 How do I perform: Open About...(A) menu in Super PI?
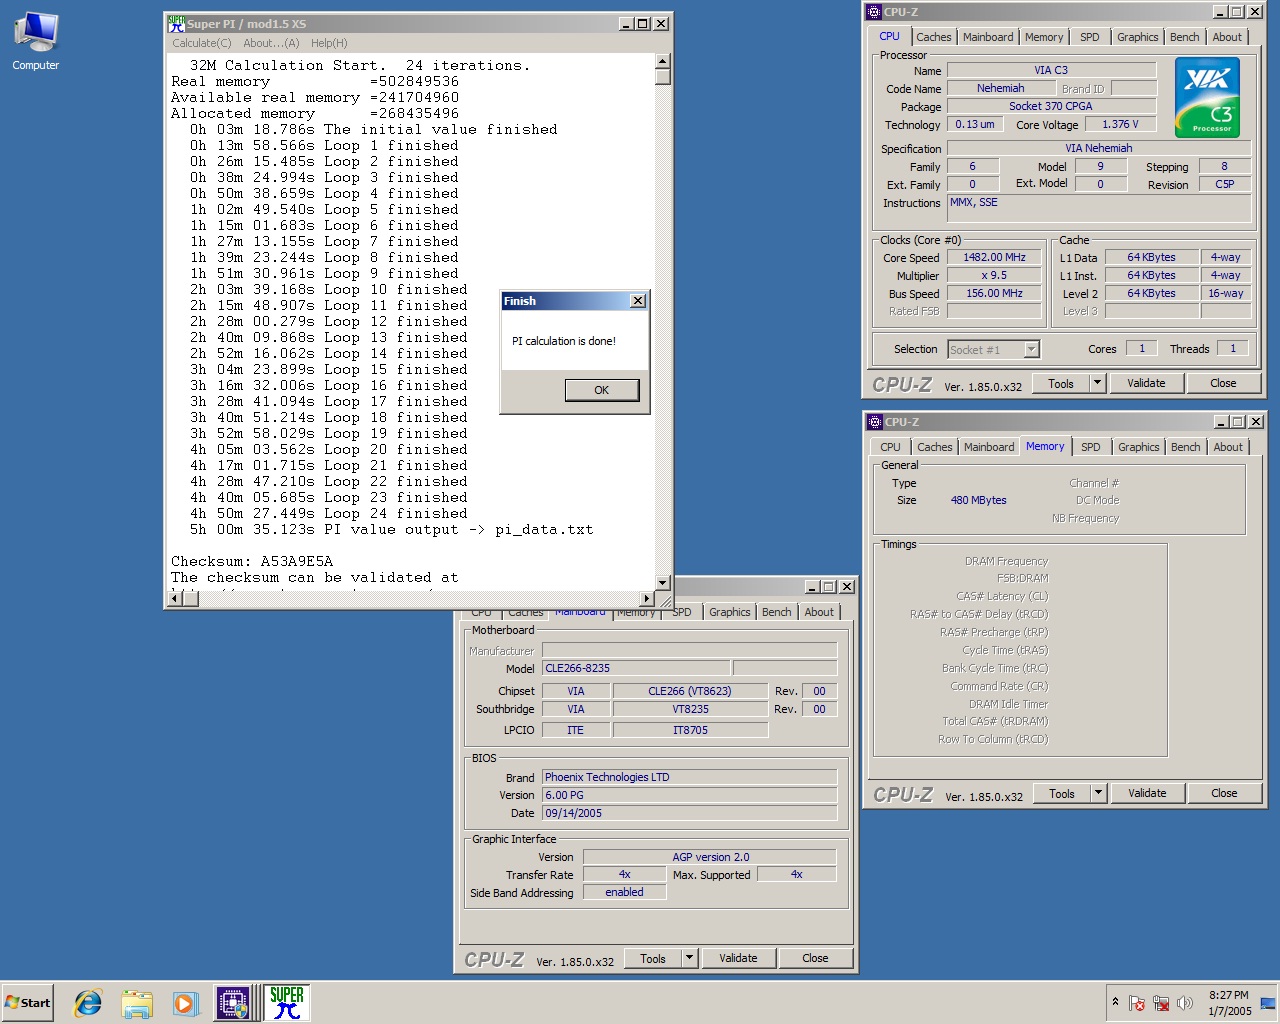(271, 43)
